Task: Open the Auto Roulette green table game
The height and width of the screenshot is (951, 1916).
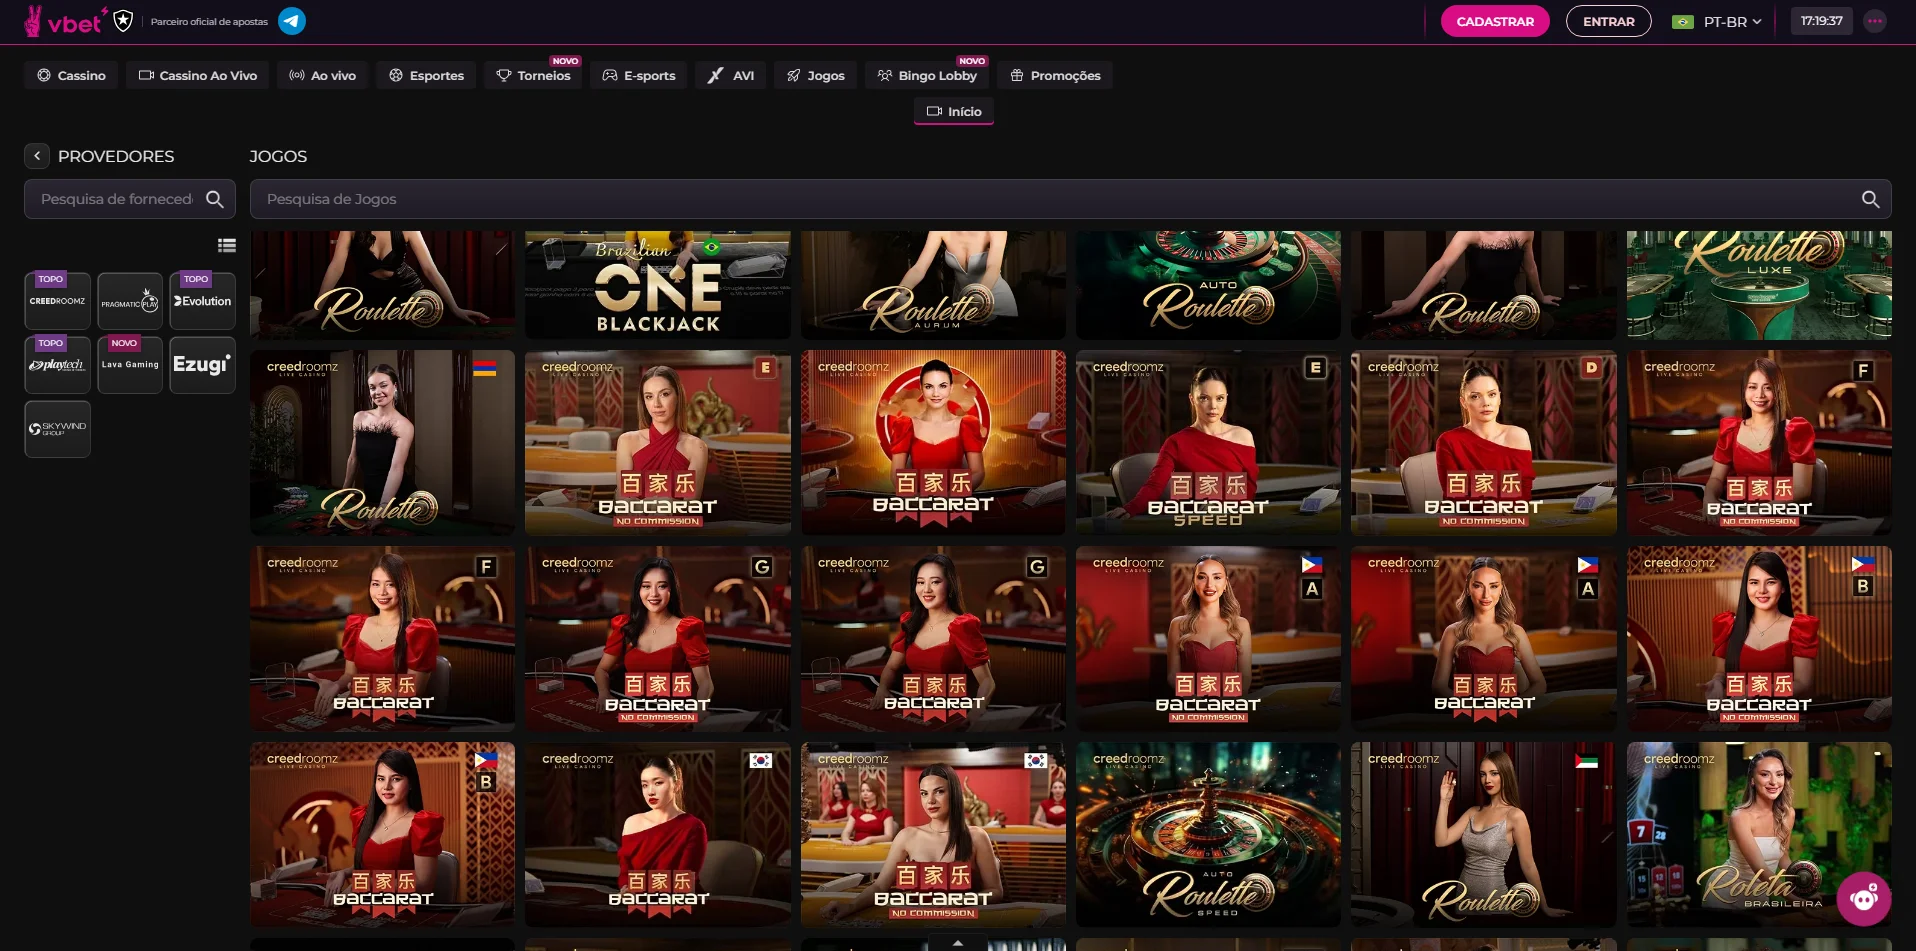Action: point(1208,285)
